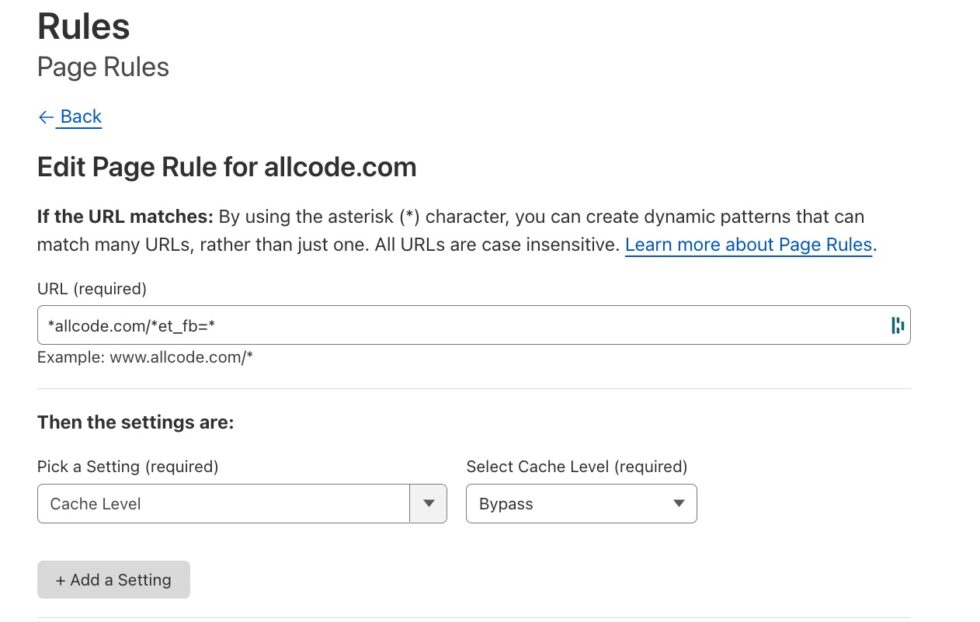Open the Select Cache Level dropdown
The height and width of the screenshot is (622, 980).
click(580, 503)
